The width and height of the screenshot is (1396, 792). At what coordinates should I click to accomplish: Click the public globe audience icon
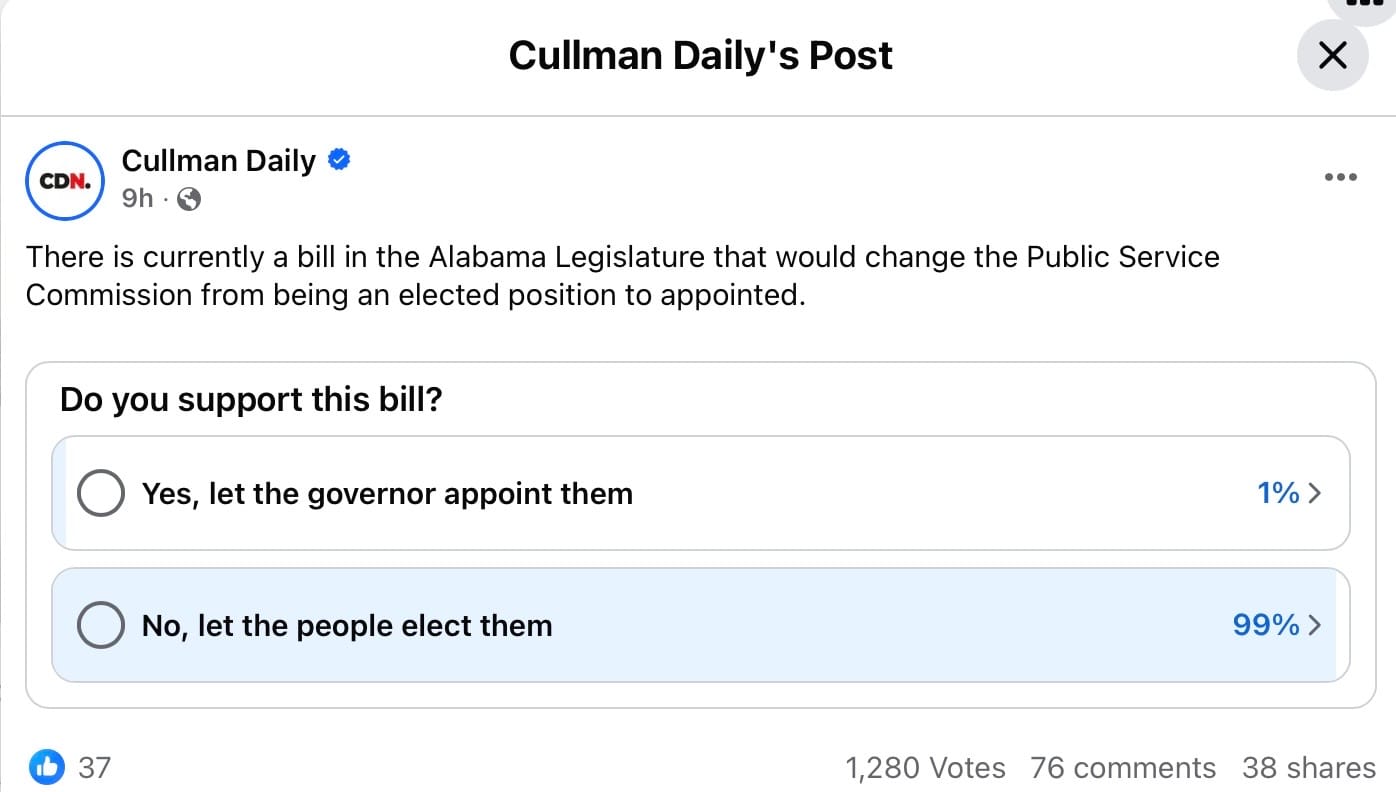[x=189, y=199]
